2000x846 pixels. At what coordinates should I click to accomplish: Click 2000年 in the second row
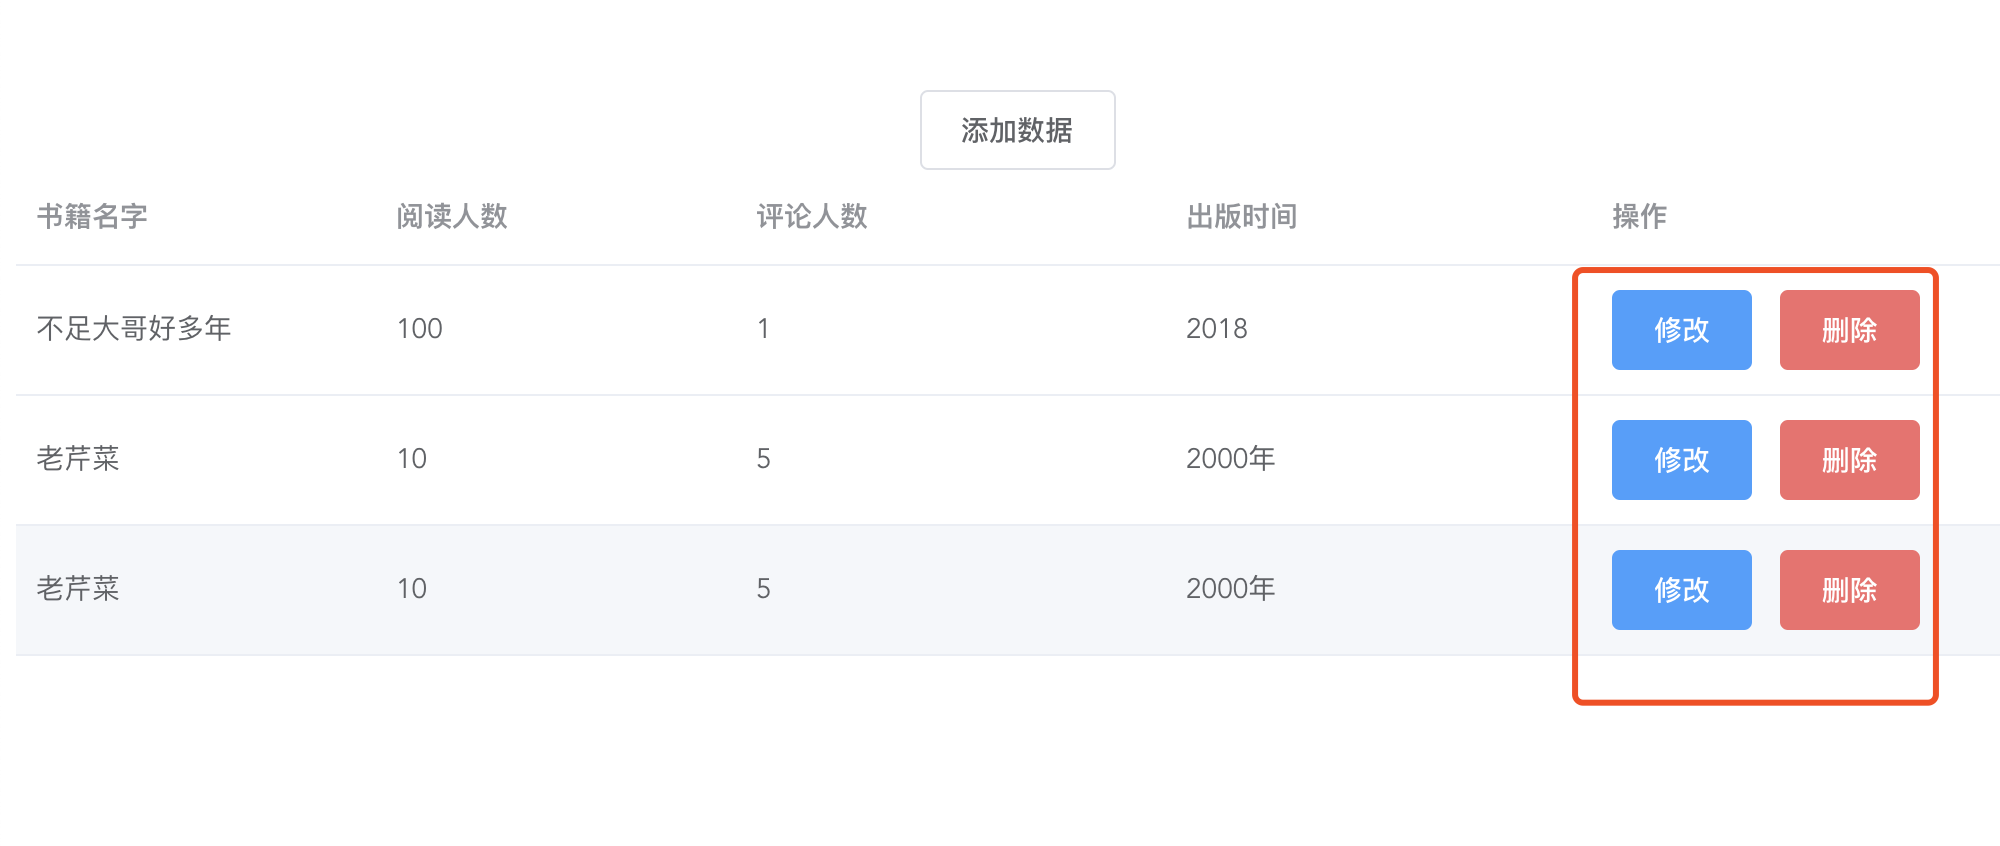click(x=1231, y=458)
